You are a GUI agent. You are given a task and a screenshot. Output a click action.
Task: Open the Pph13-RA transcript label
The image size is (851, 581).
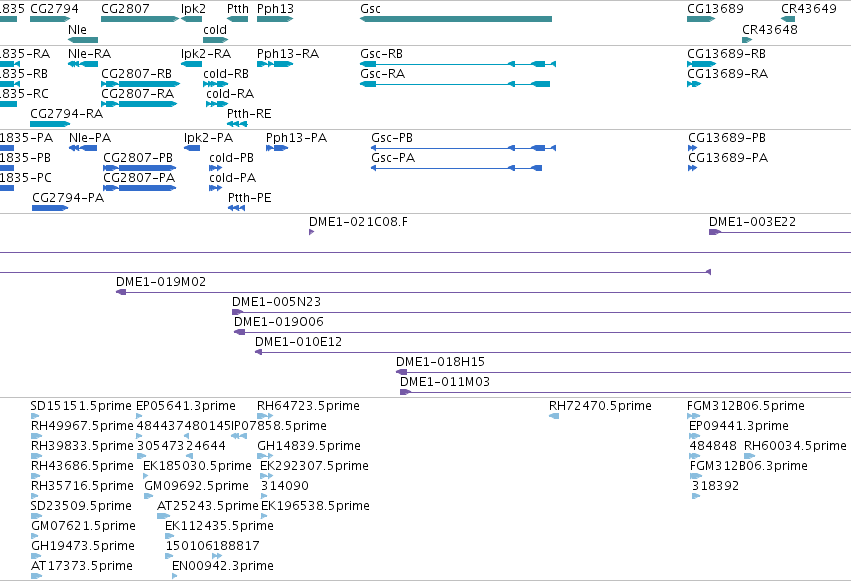click(x=288, y=54)
